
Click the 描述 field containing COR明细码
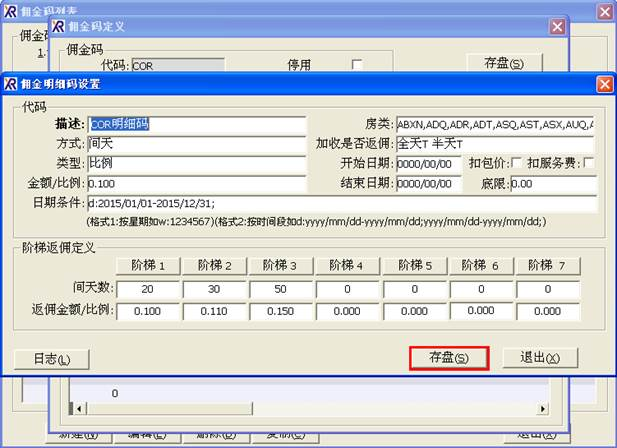[196, 124]
